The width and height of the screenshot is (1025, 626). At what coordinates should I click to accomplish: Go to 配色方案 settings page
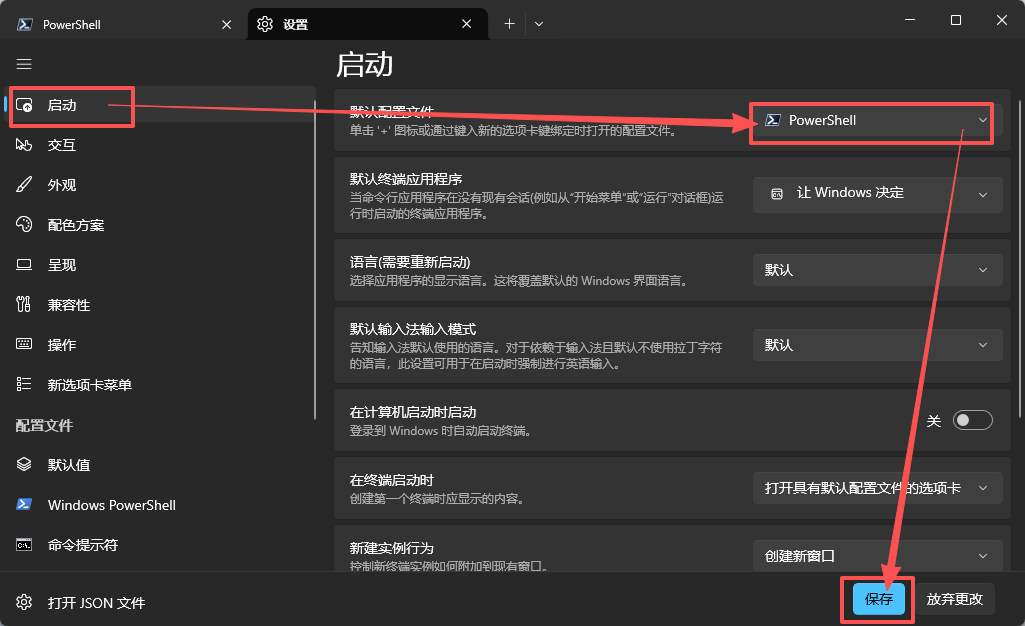[160, 224]
